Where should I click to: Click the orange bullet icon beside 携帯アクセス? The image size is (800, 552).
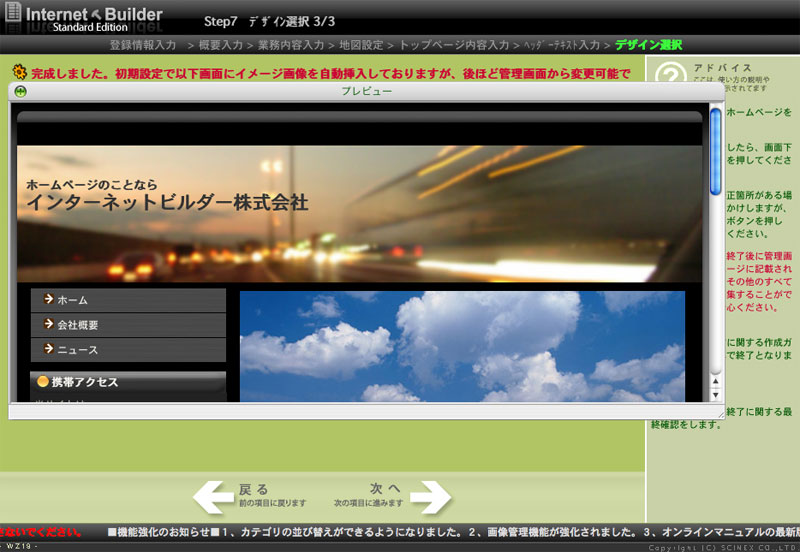[x=43, y=382]
